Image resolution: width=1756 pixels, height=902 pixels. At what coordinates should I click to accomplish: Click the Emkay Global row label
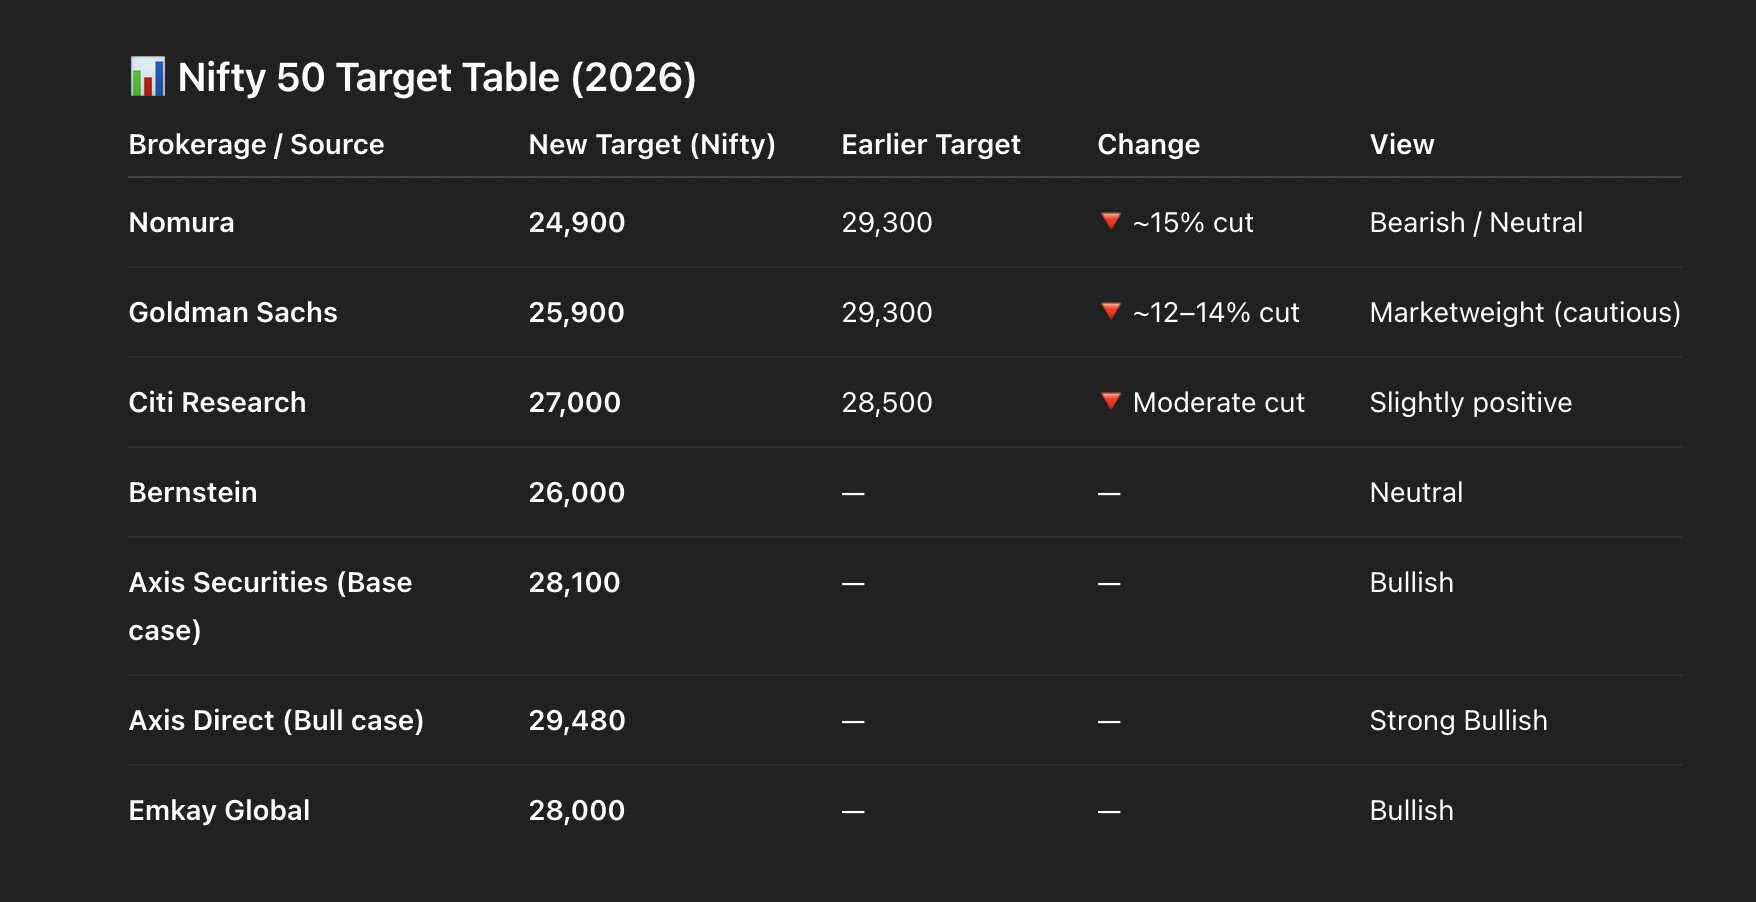coord(219,810)
